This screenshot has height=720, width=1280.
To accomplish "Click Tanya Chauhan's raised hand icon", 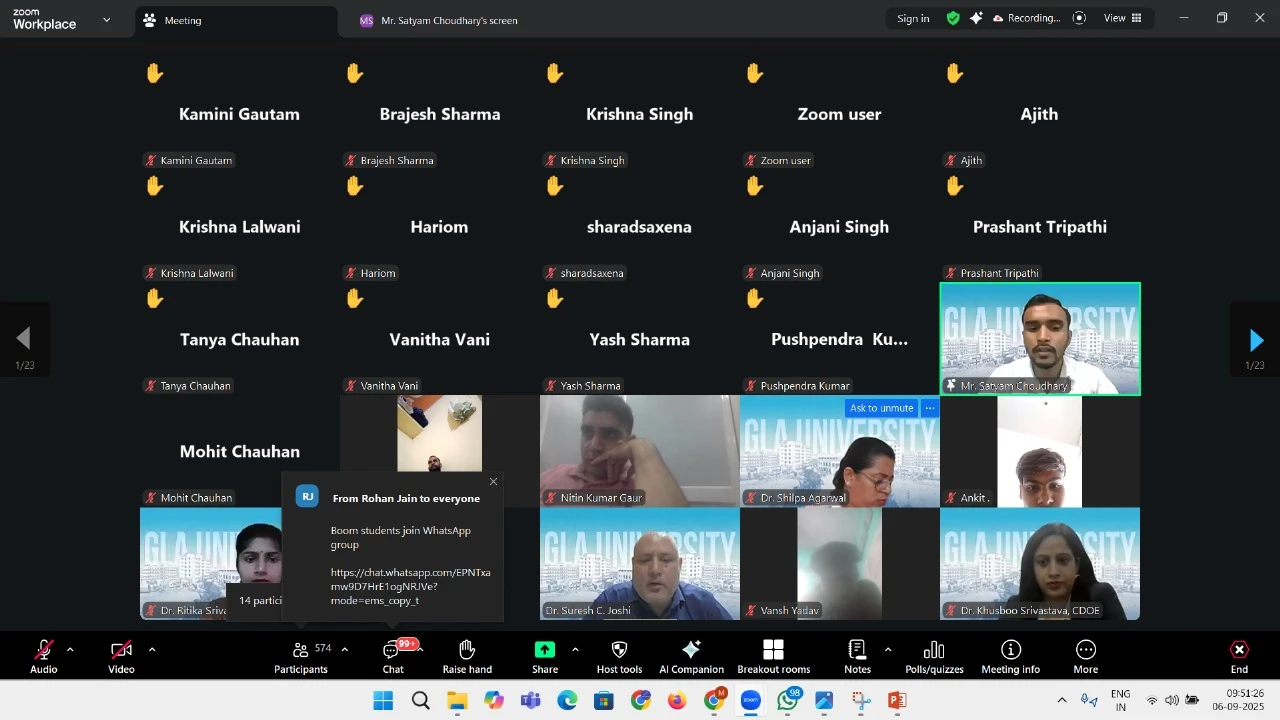I will click(x=154, y=298).
